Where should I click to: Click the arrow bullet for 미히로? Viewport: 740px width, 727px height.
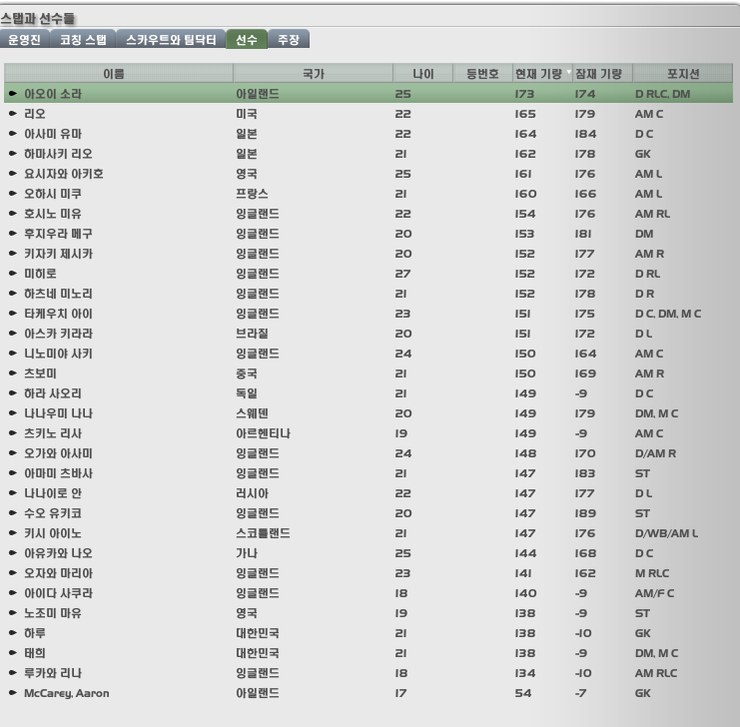click(x=13, y=274)
